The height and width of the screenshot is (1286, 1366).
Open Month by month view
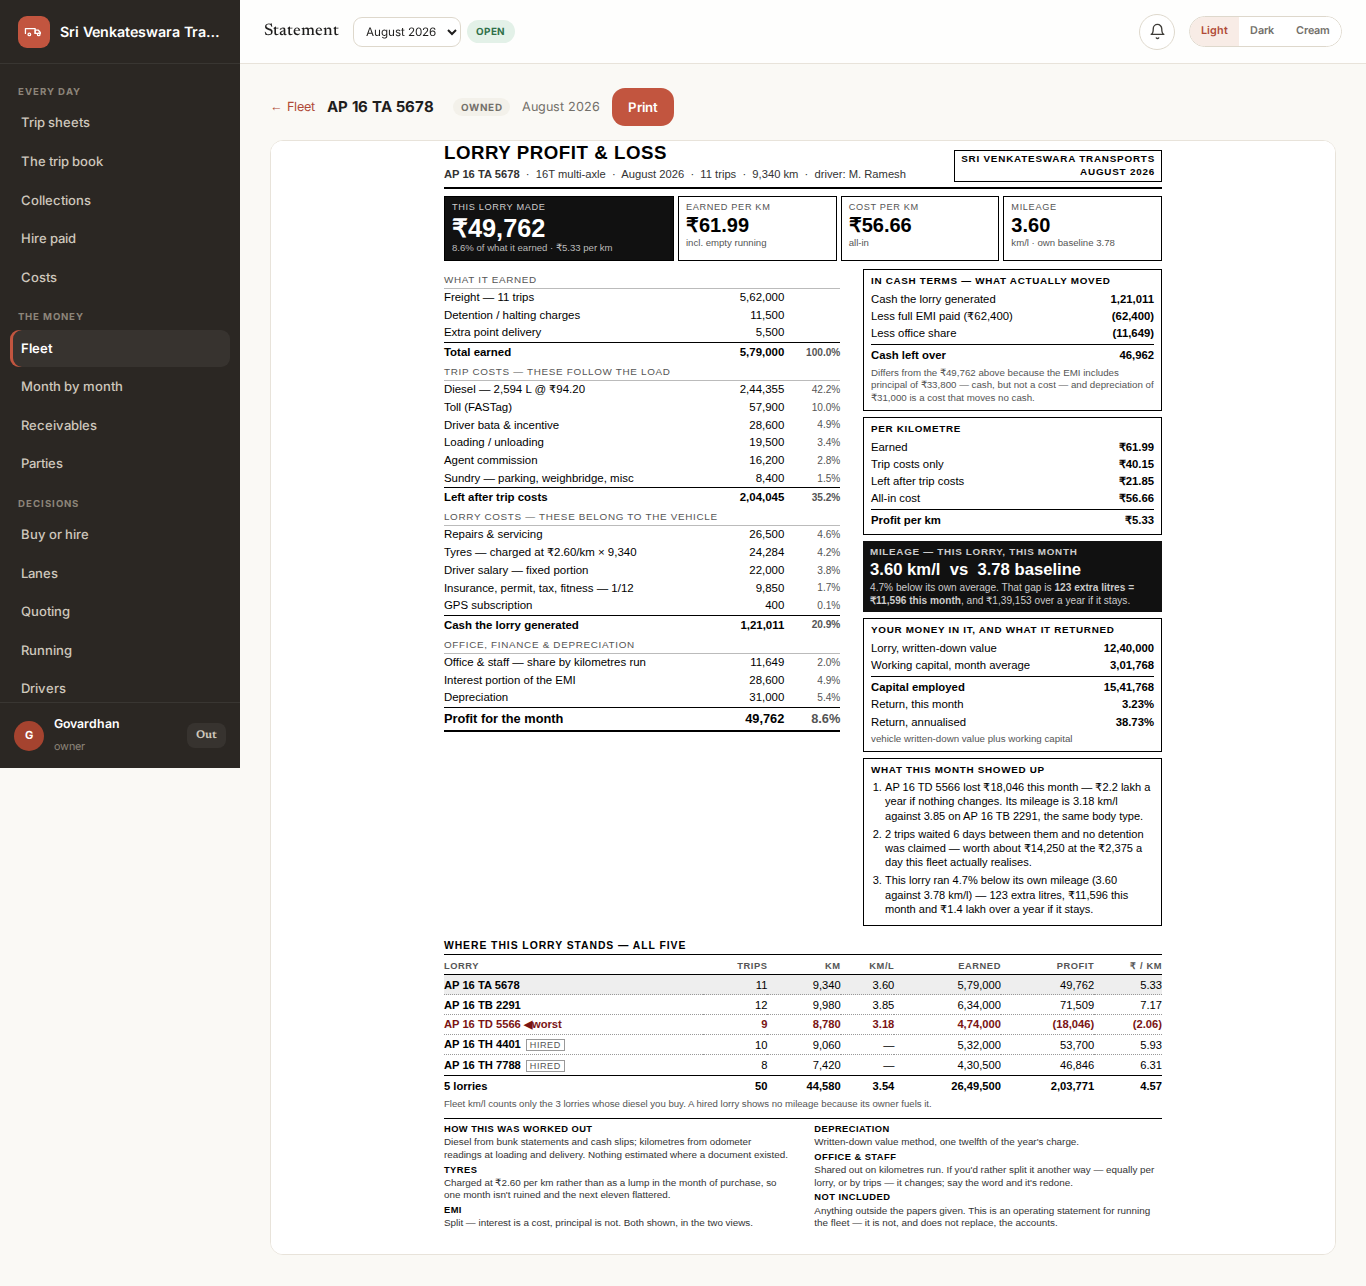coord(120,387)
